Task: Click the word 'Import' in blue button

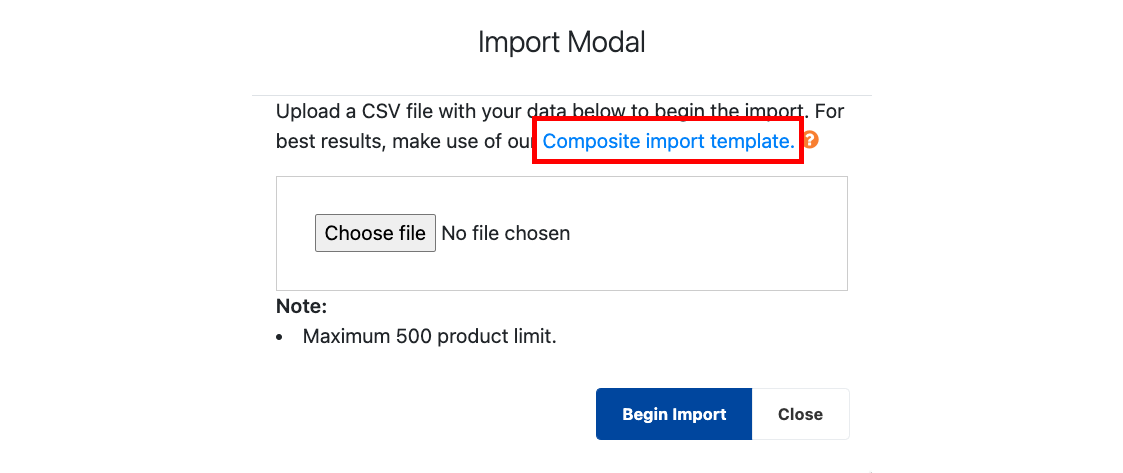Action: pos(701,414)
